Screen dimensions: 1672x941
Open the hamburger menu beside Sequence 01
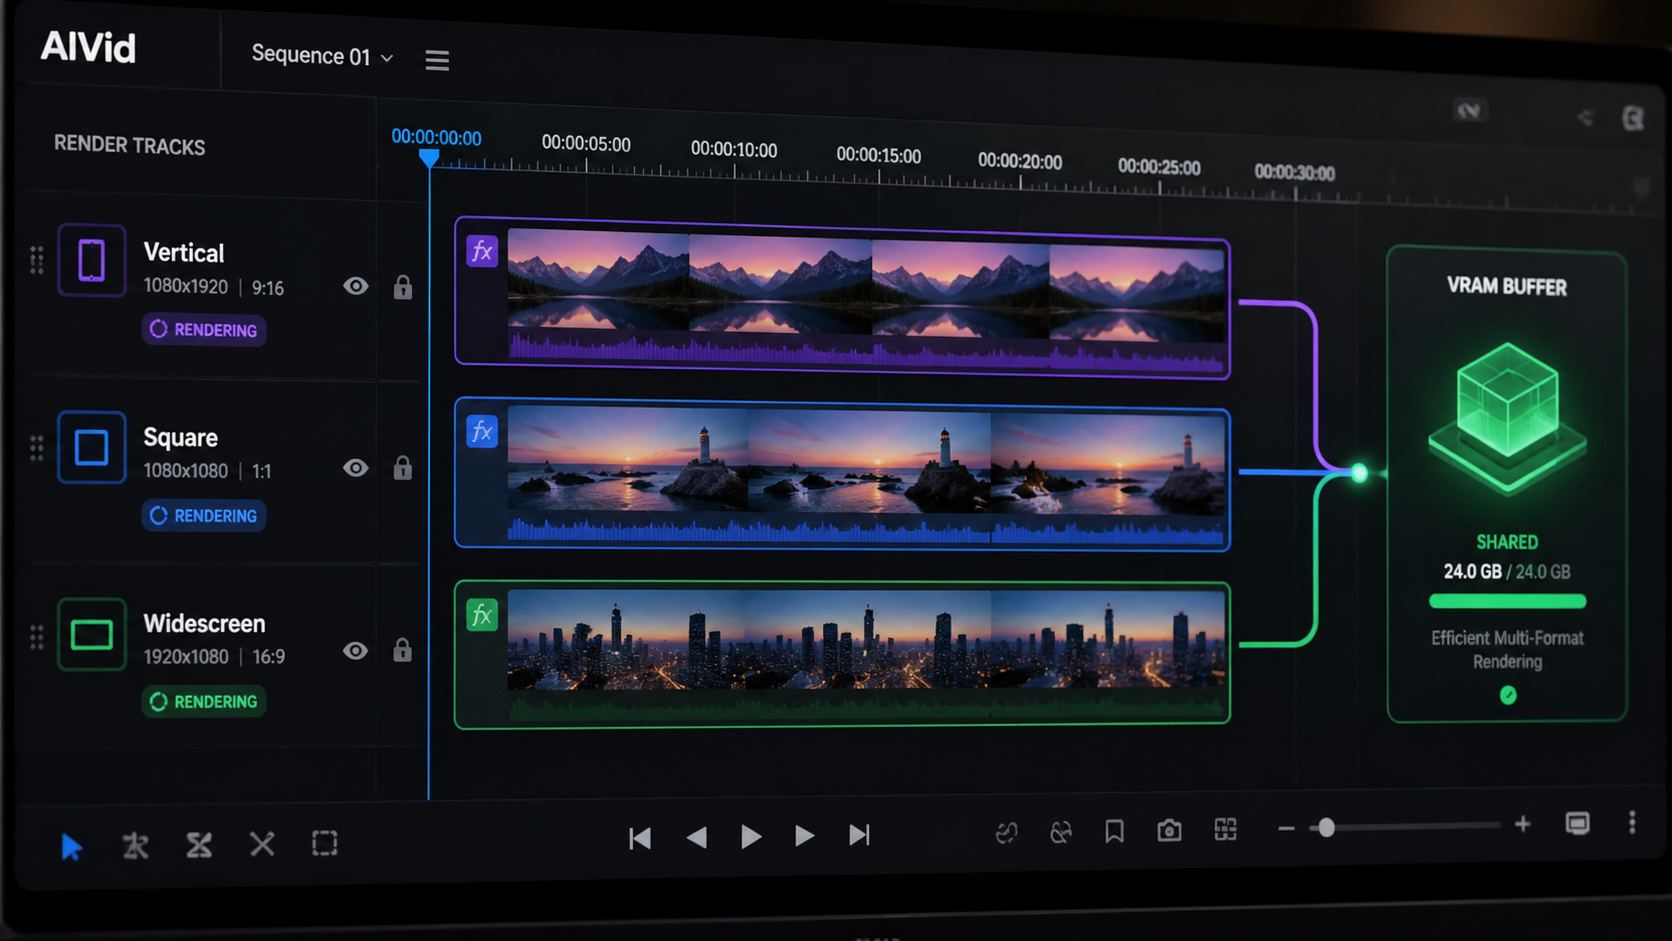437,60
